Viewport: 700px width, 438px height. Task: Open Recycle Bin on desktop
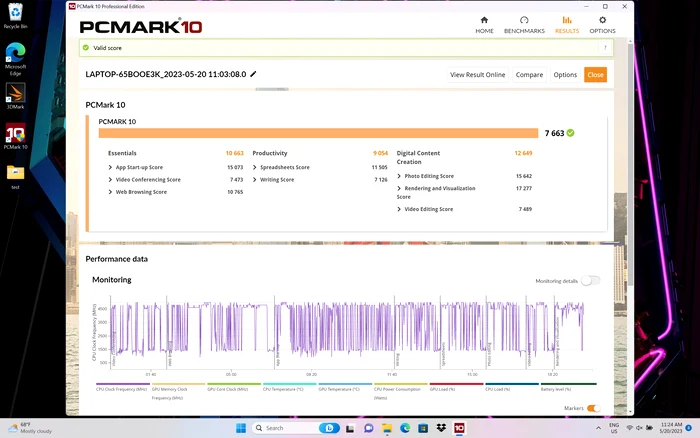[x=16, y=16]
